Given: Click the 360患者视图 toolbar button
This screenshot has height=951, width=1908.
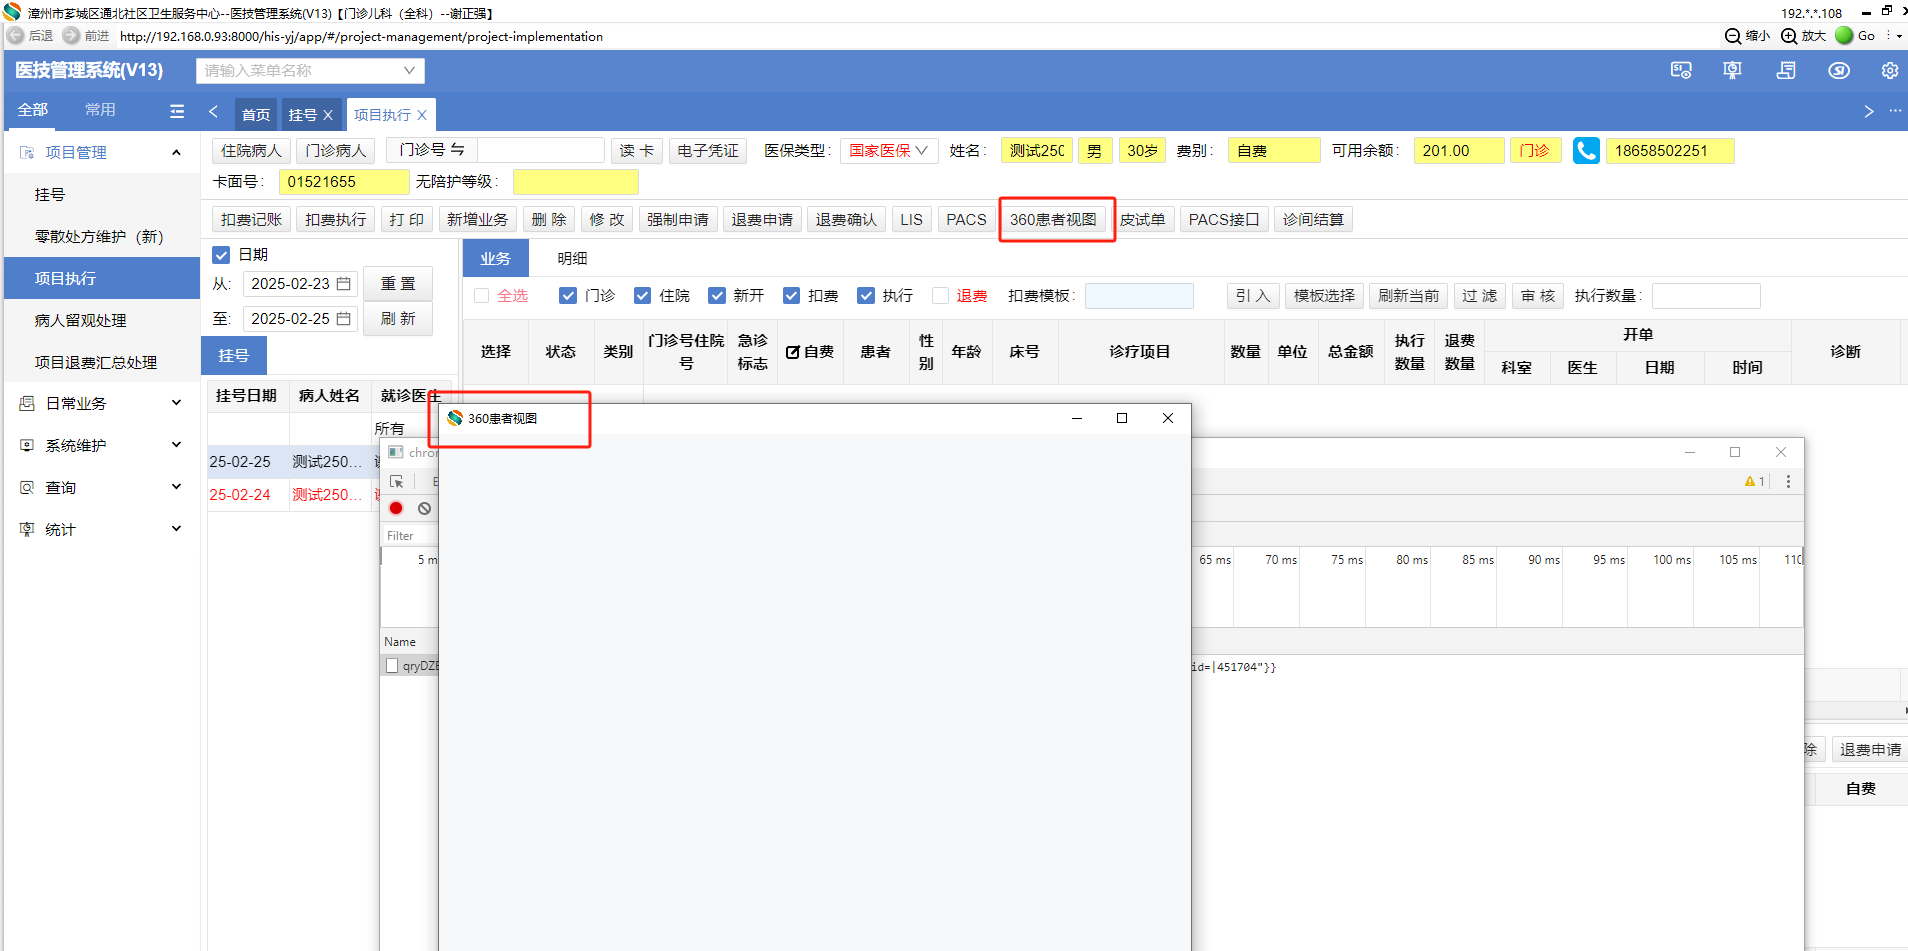Looking at the screenshot, I should (1053, 220).
